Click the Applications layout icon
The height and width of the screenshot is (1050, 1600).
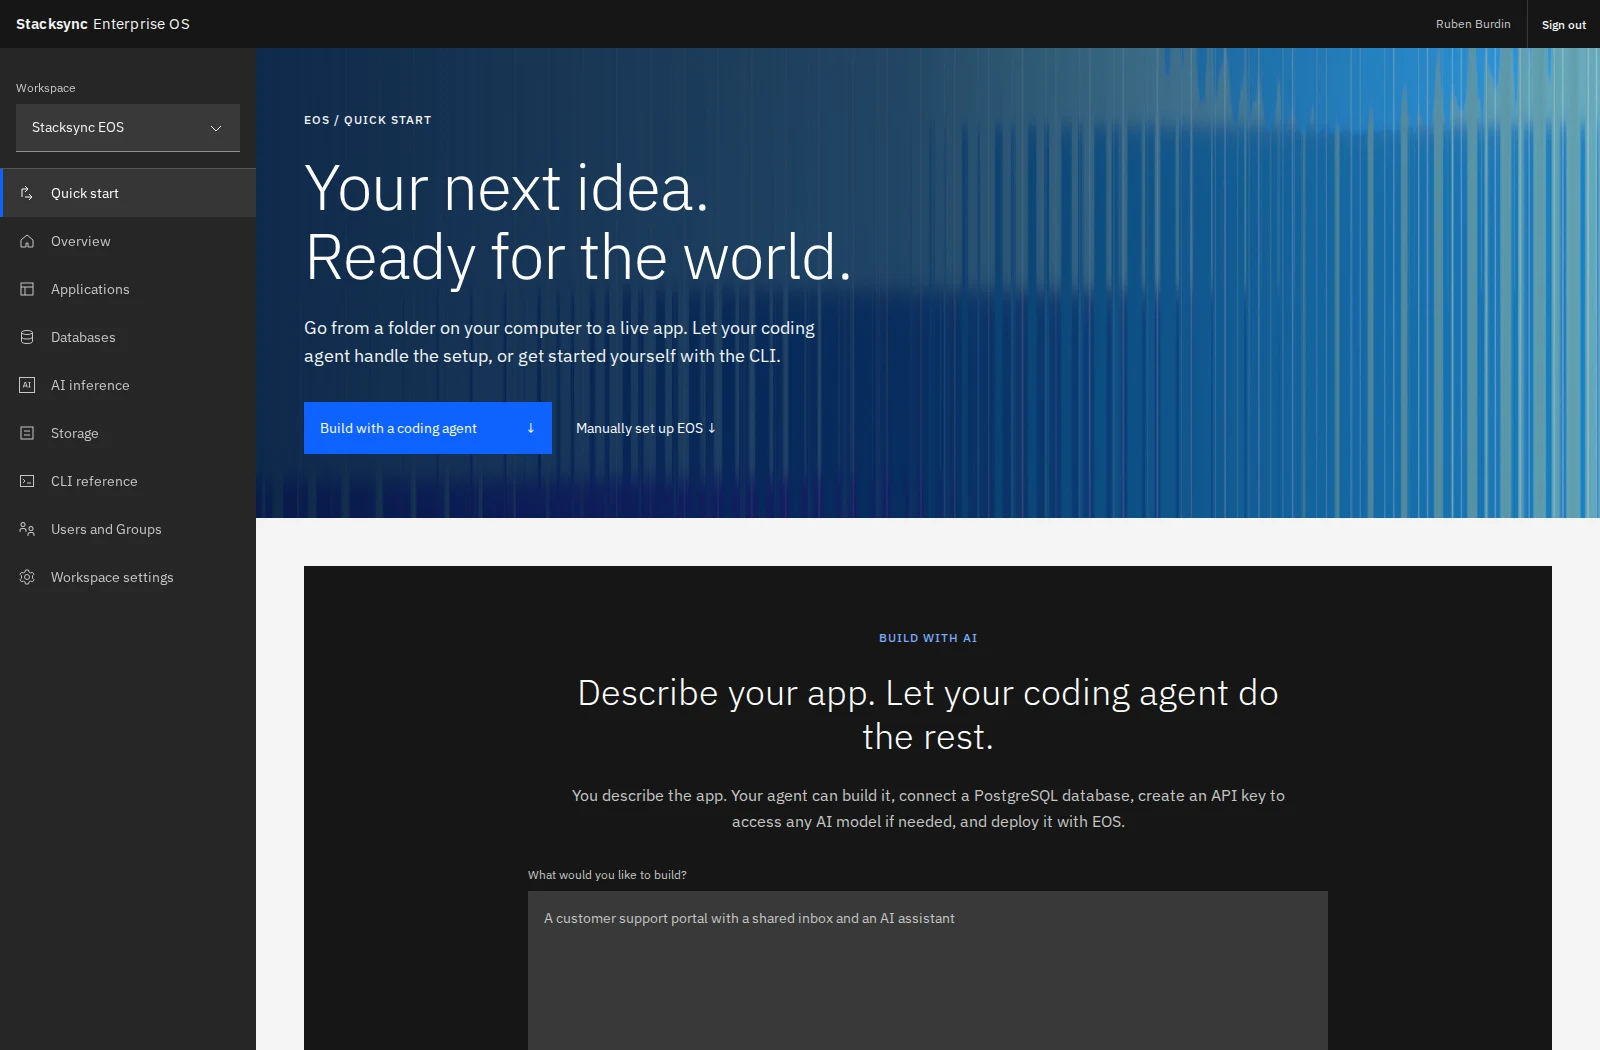pos(27,289)
